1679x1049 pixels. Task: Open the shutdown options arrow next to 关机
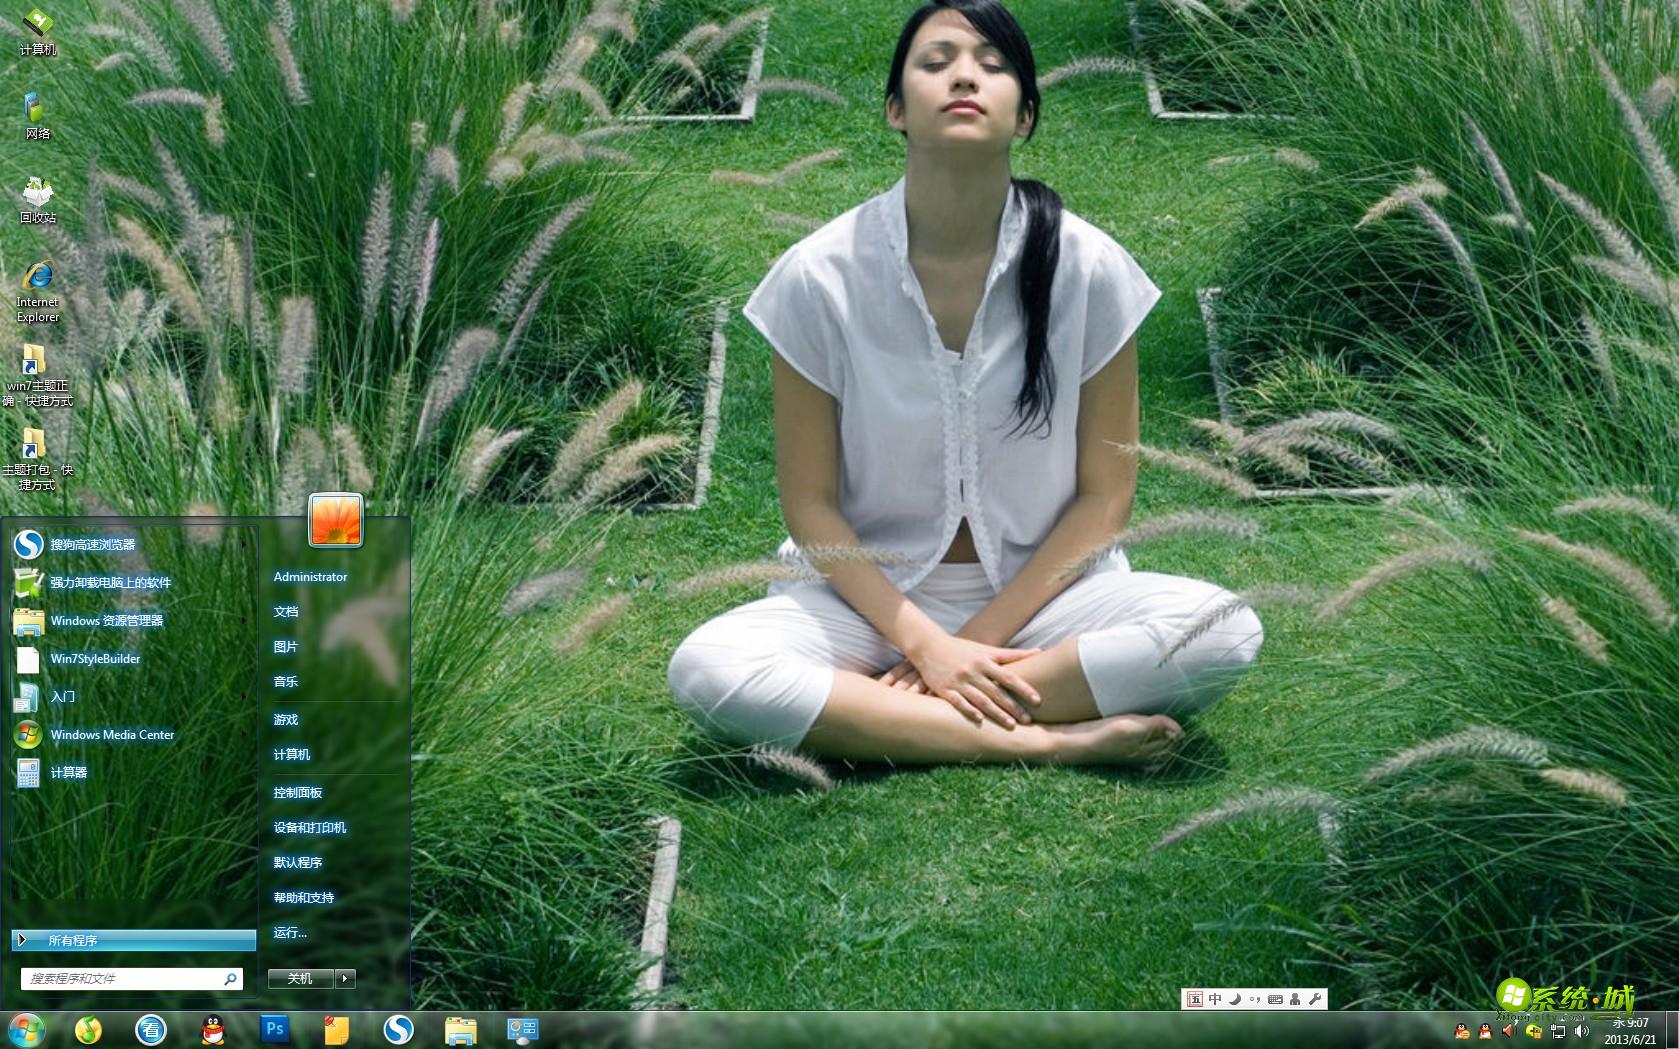pyautogui.click(x=347, y=978)
